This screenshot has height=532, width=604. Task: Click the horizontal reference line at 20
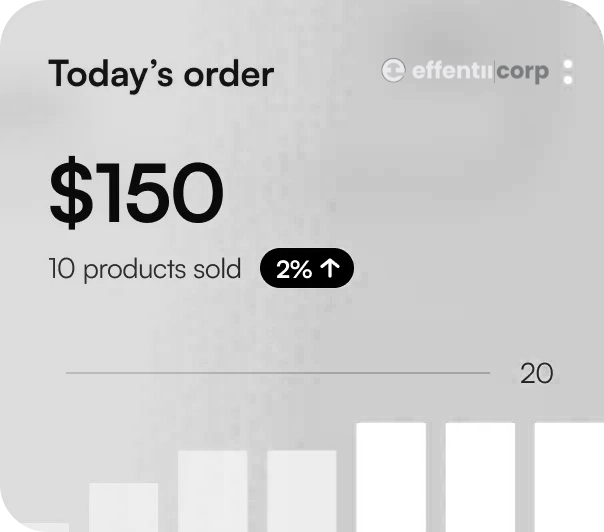click(278, 373)
